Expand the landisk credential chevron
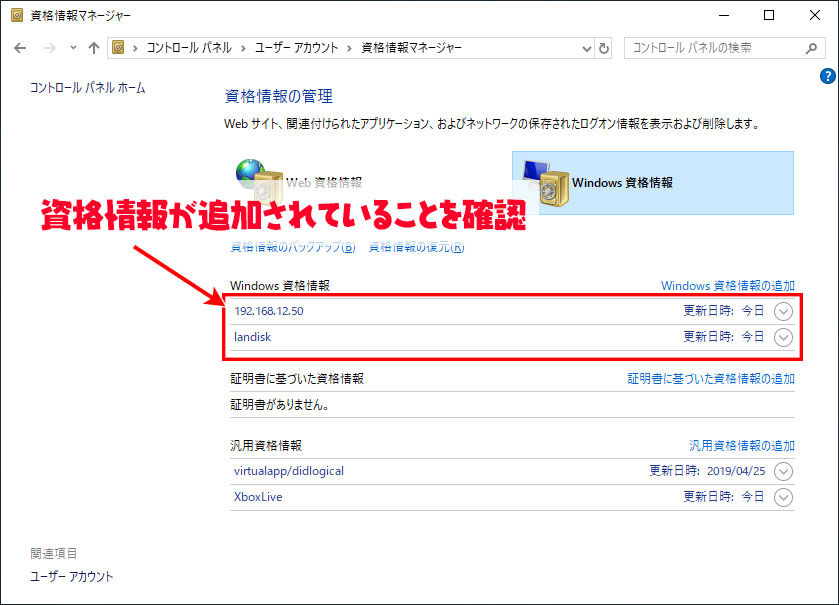The width and height of the screenshot is (839, 605). point(783,338)
